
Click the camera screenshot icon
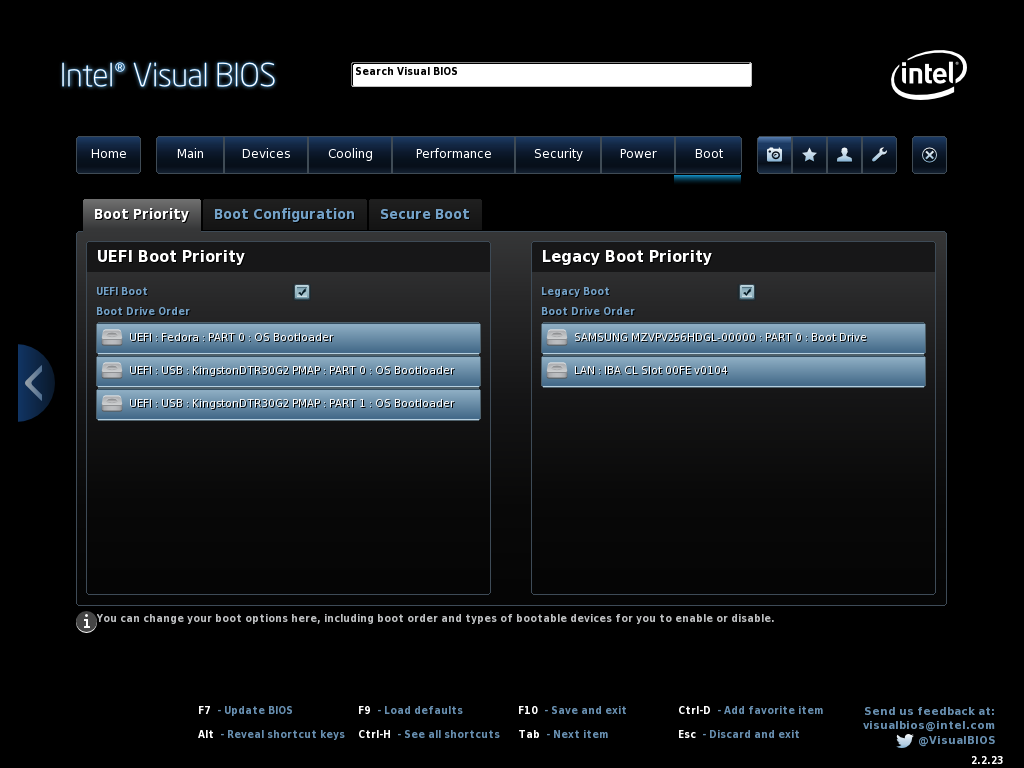[774, 155]
